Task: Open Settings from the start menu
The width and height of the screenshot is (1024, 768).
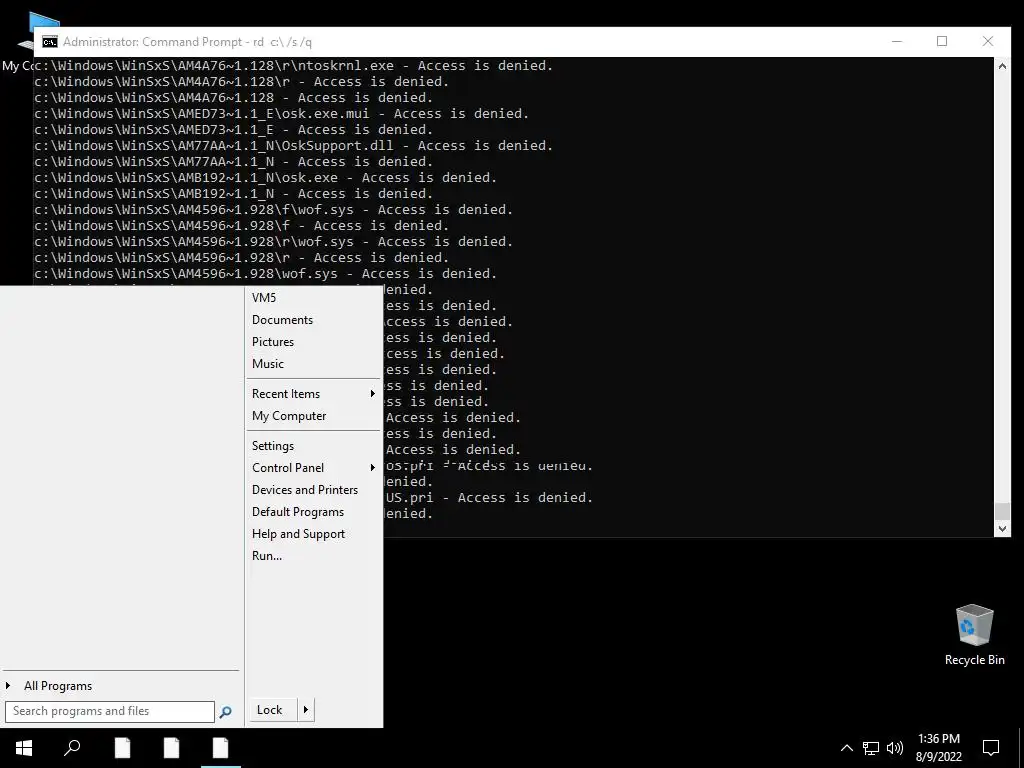Action: coord(273,446)
